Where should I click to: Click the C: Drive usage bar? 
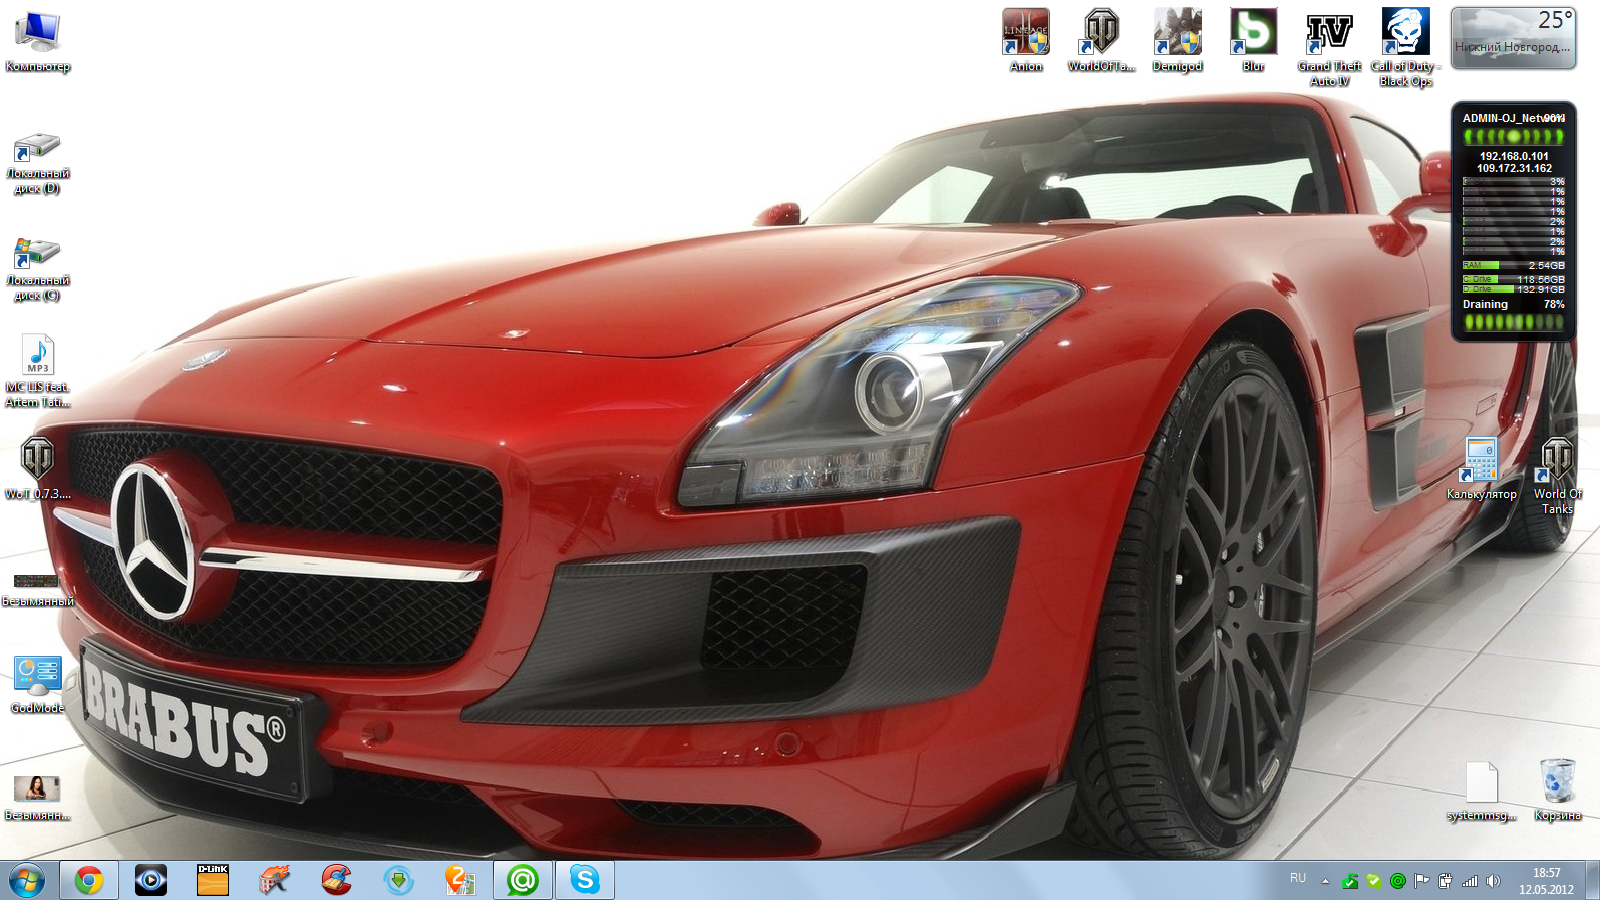pyautogui.click(x=1513, y=279)
